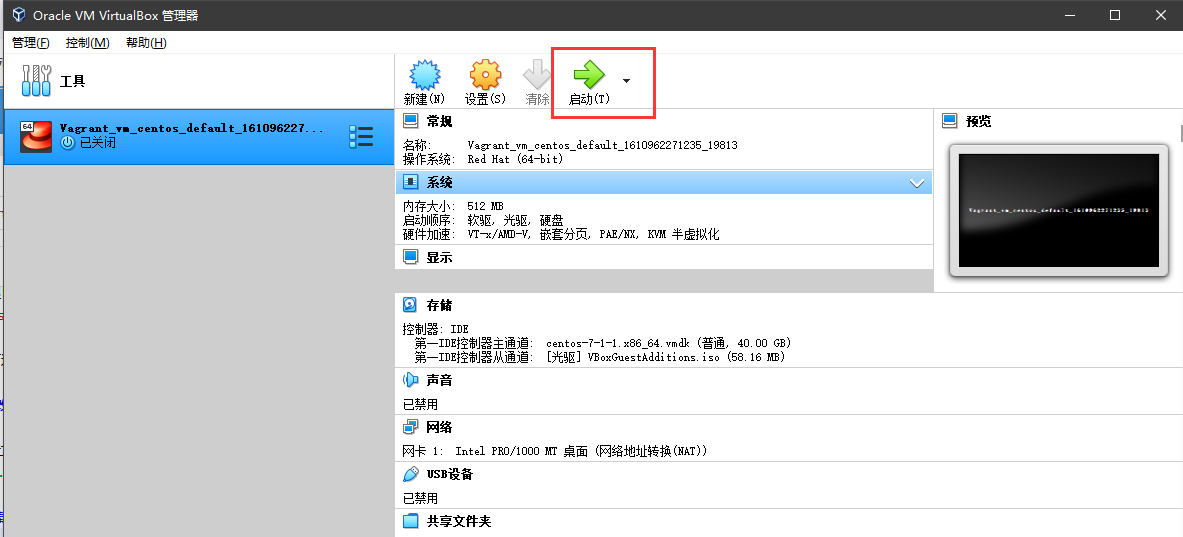The width and height of the screenshot is (1183, 537).
Task: Click the Shared Folders (共享文件夹) header
Action: click(x=458, y=521)
